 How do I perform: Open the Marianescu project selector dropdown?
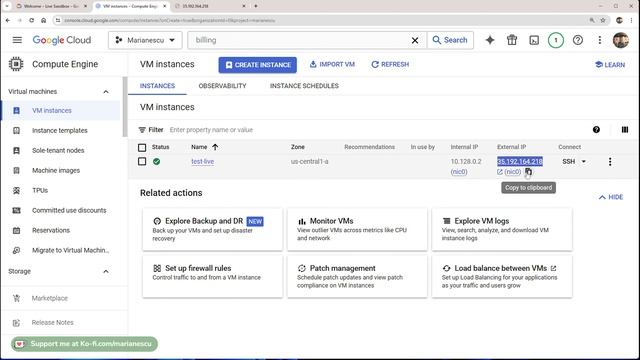tap(145, 40)
